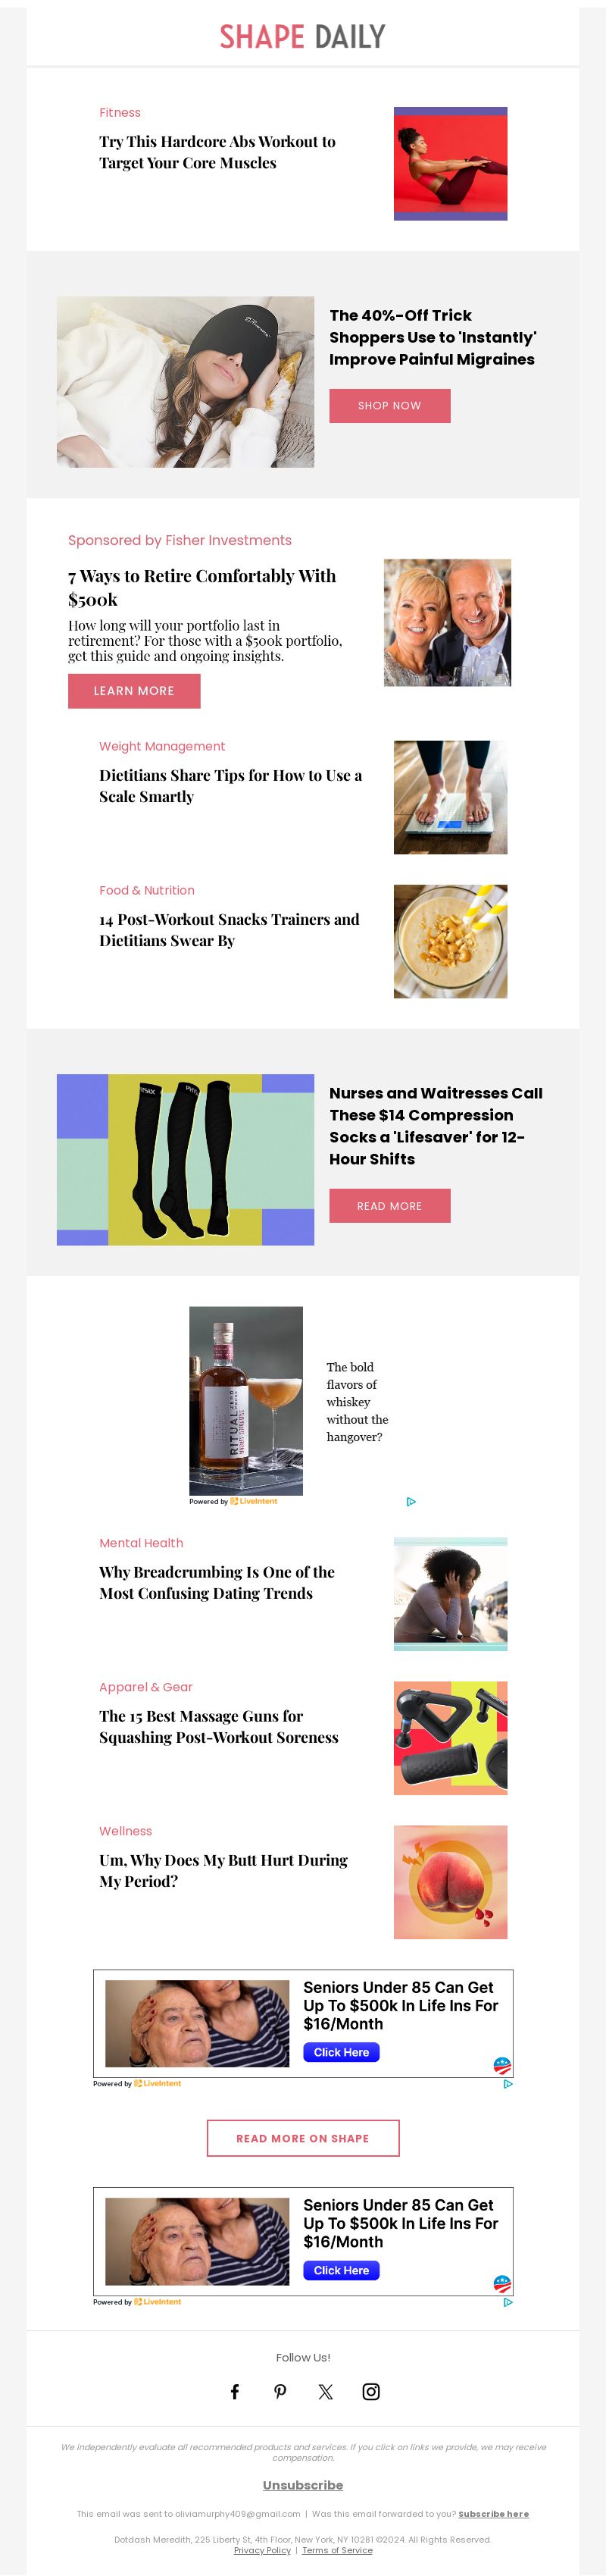Click AdChoices icon below first life insurance ad
606x2576 pixels.
click(x=508, y=2083)
